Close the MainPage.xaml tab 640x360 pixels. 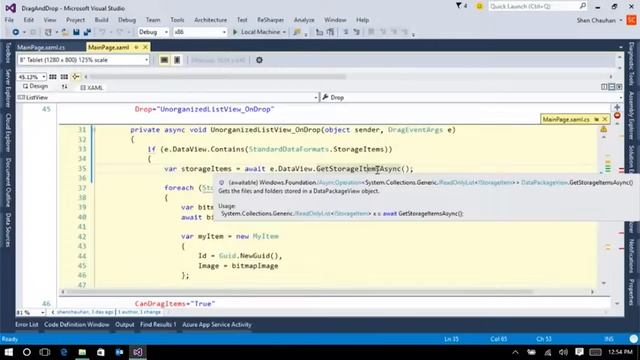coord(145,47)
